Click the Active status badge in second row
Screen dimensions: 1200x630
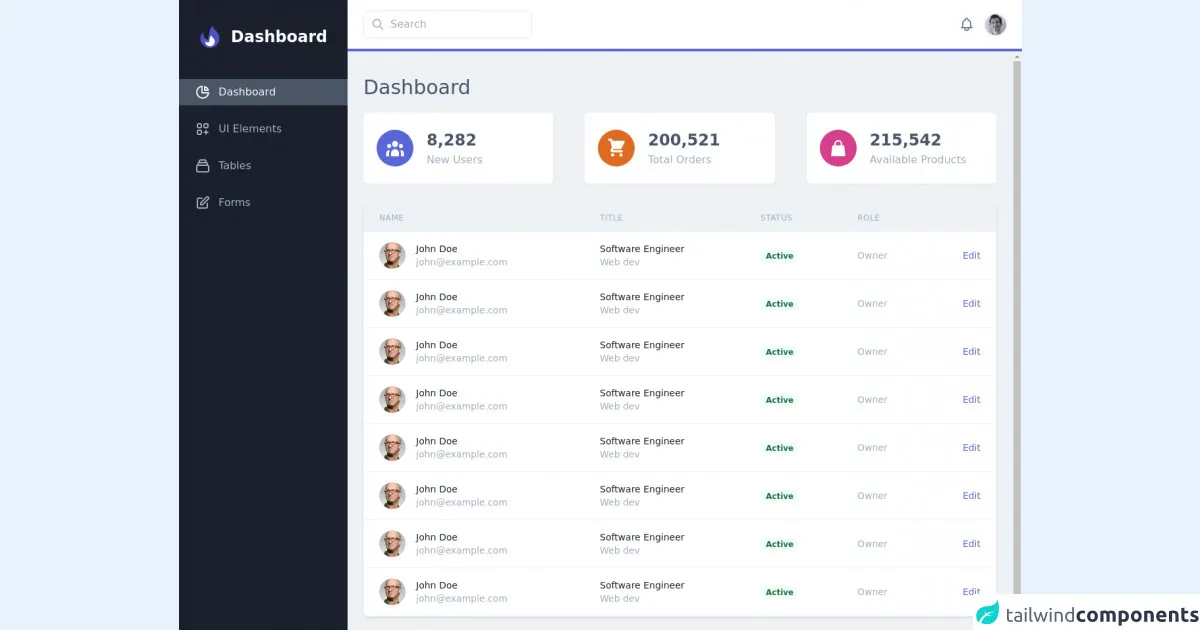point(779,304)
